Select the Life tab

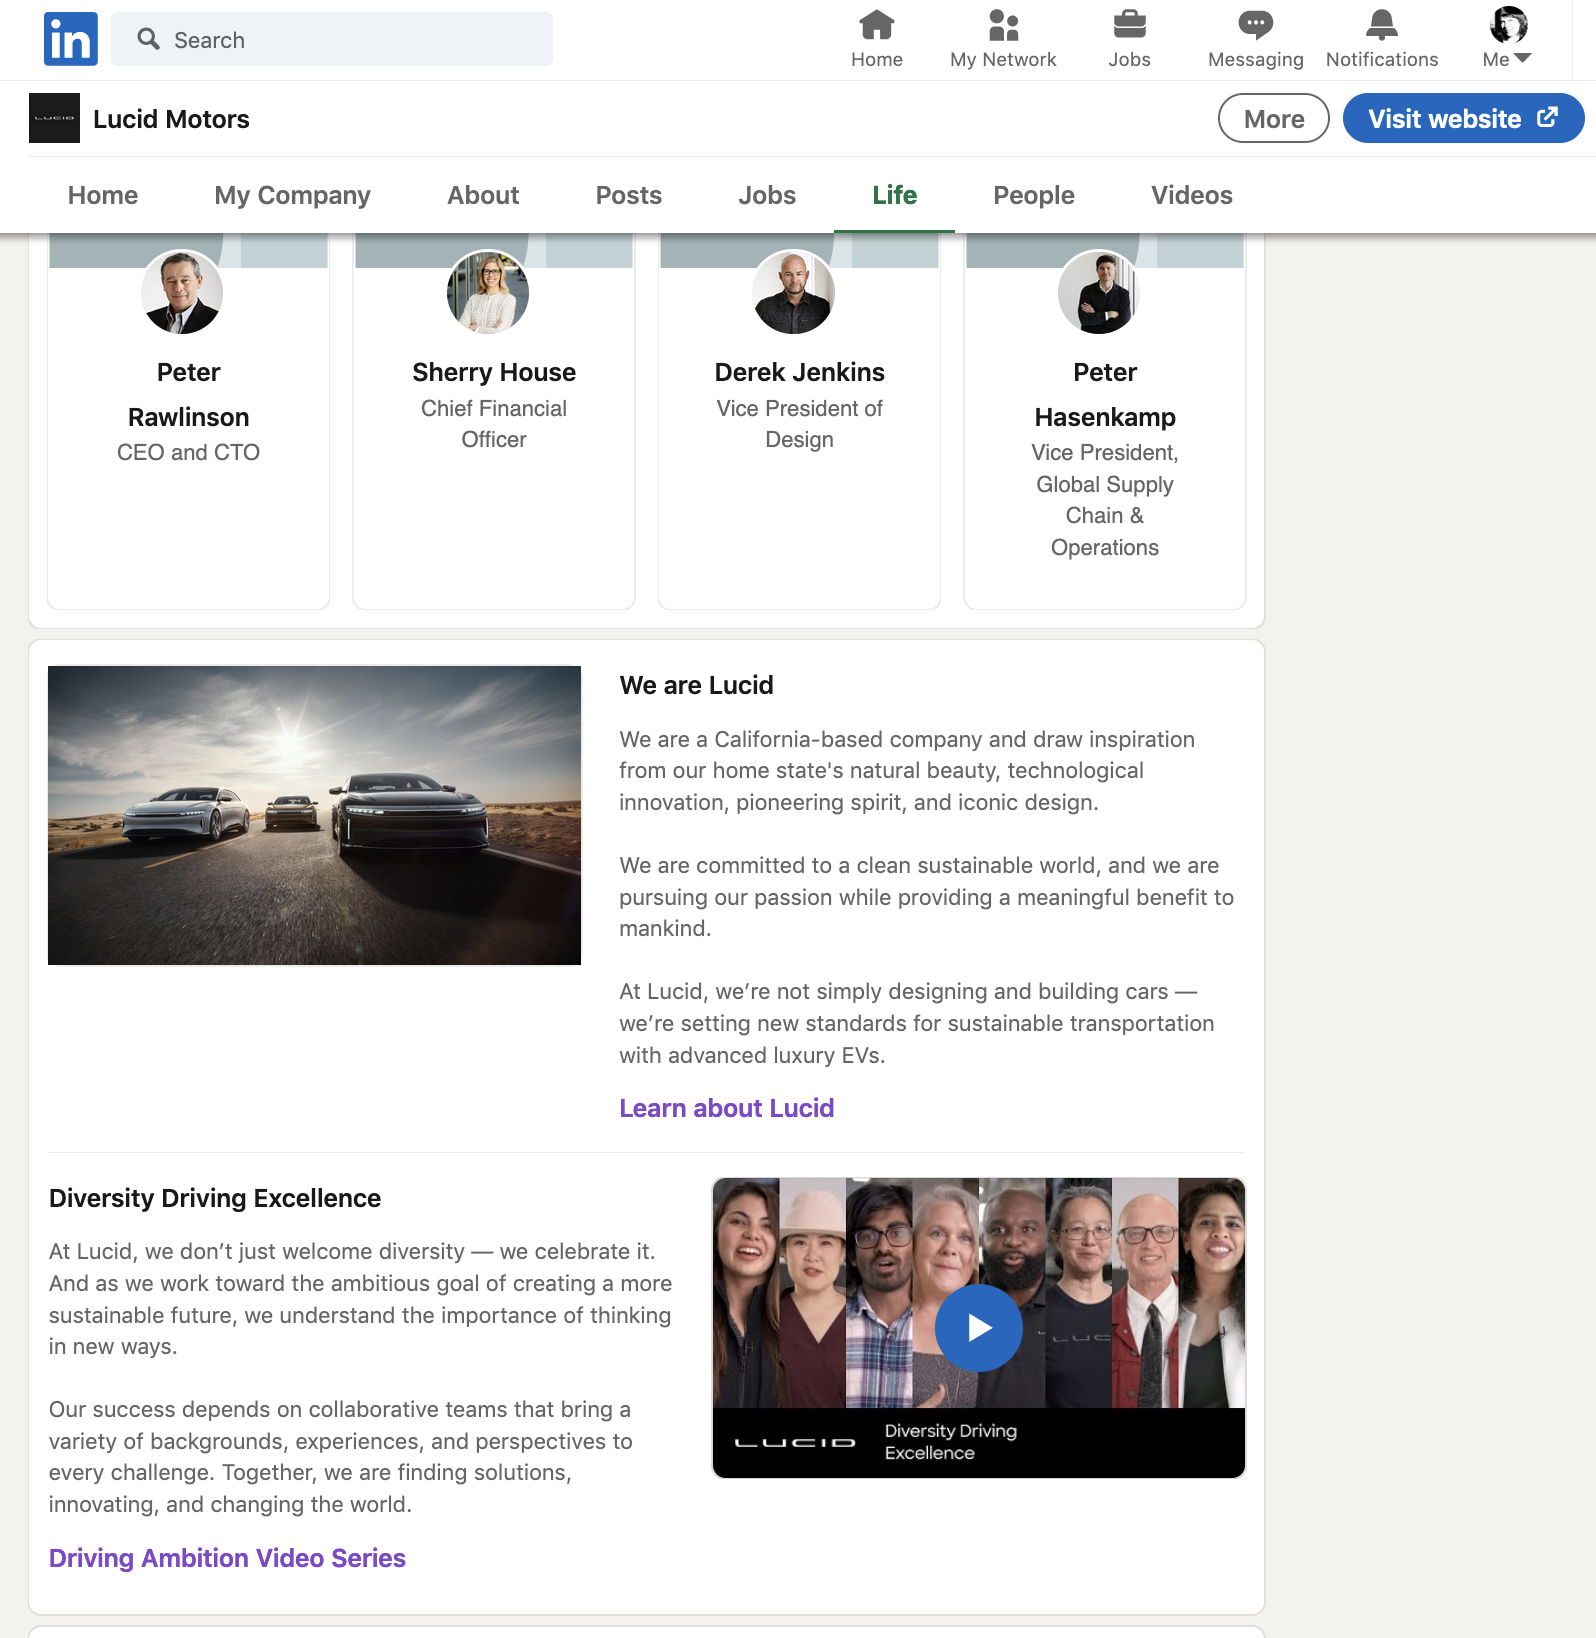point(894,195)
